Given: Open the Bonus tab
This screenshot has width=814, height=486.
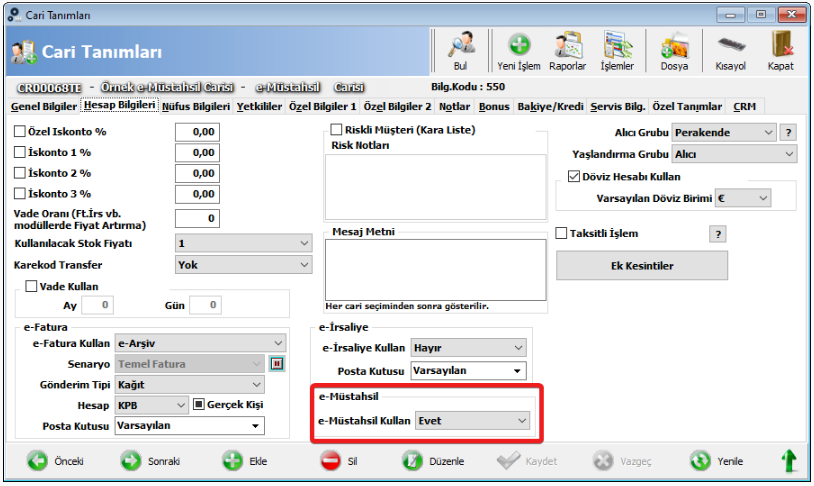Looking at the screenshot, I should point(494,106).
